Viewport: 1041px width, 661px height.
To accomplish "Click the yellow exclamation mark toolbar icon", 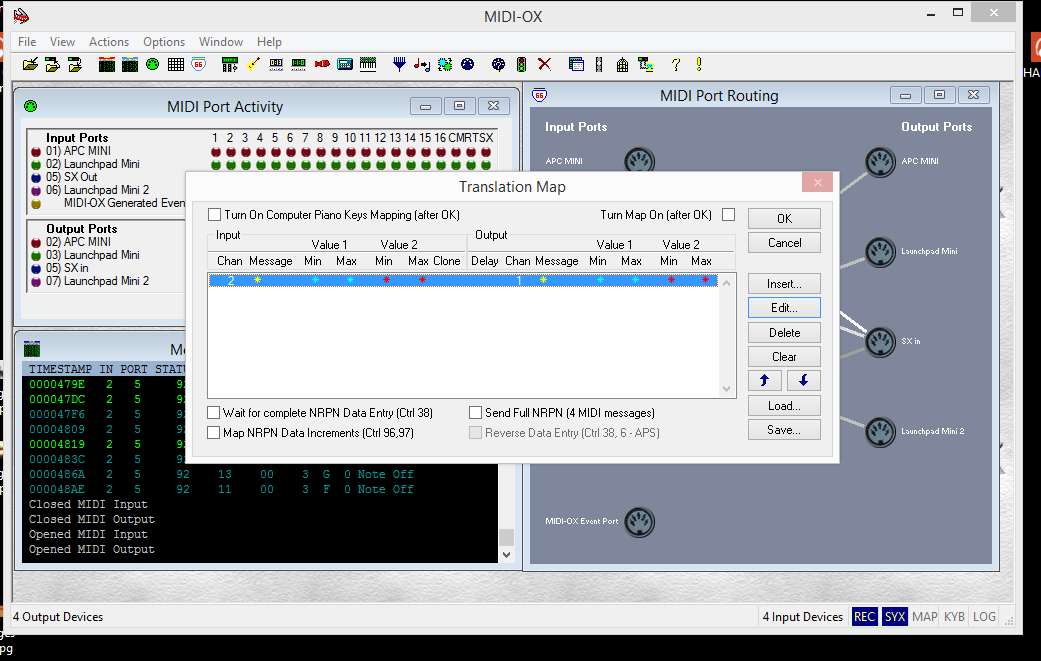I will click(x=699, y=64).
